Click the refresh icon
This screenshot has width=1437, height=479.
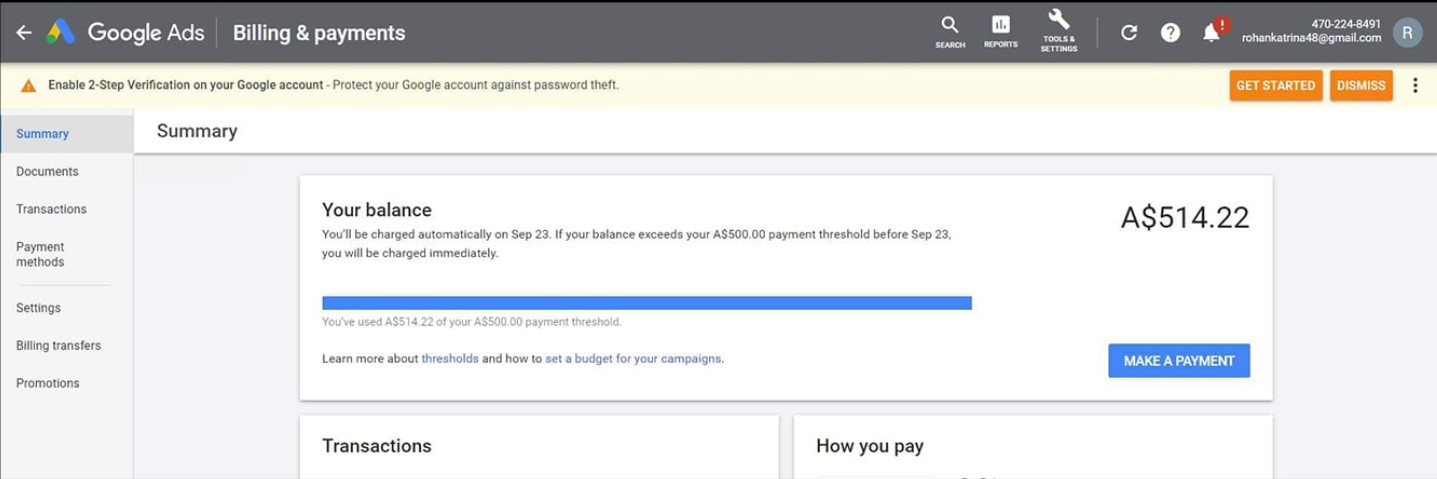click(1129, 33)
